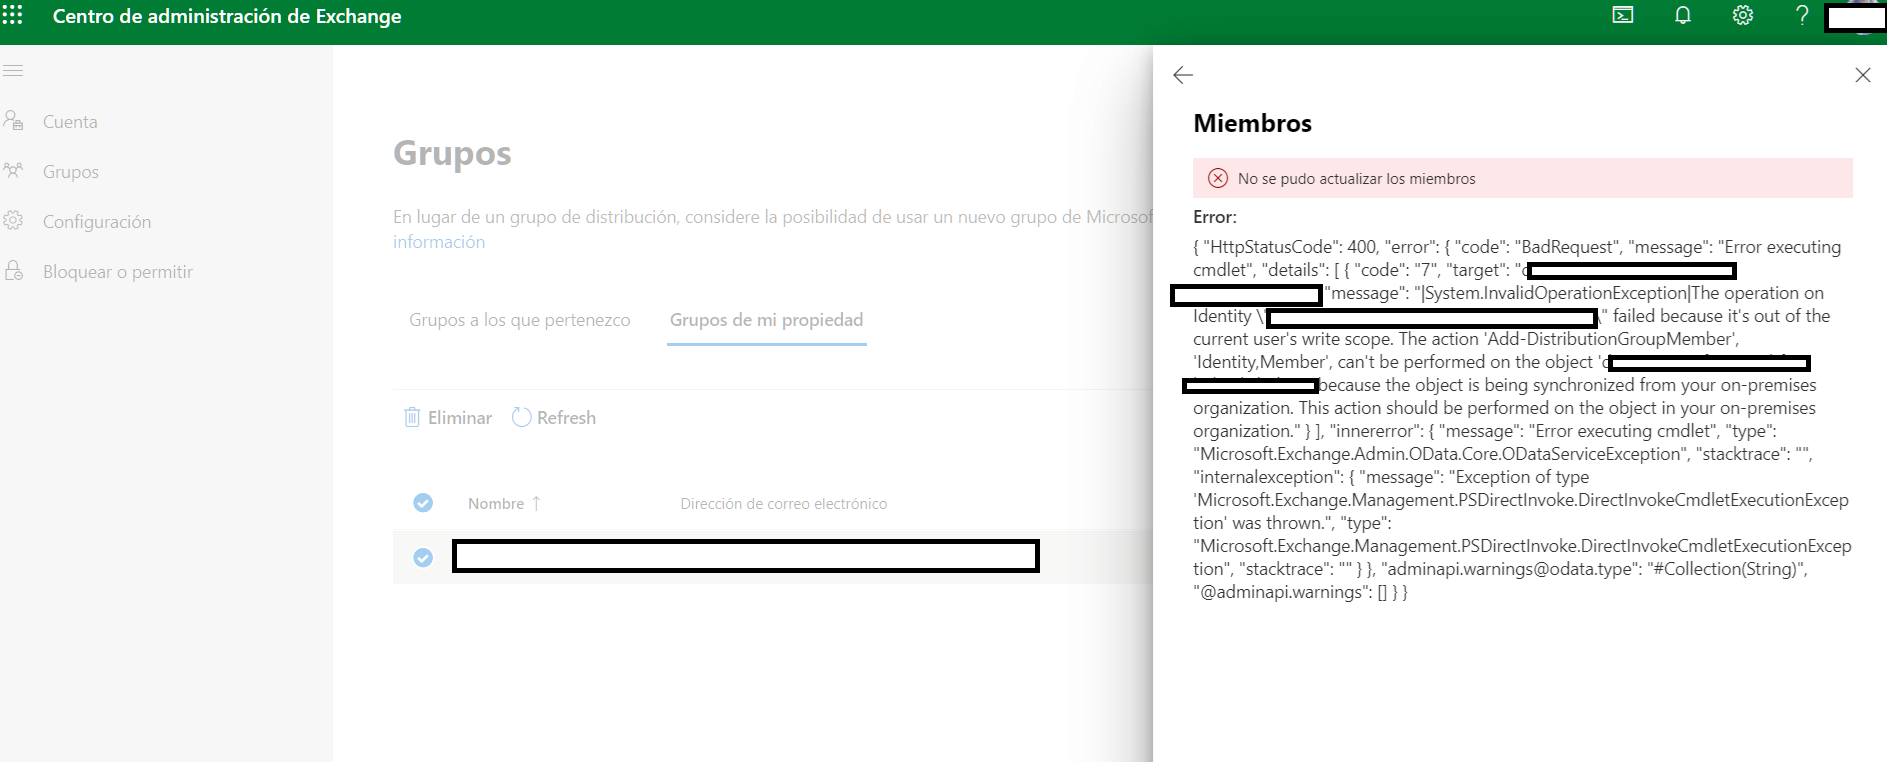Click Dirección de correo electrónico column header

(784, 504)
